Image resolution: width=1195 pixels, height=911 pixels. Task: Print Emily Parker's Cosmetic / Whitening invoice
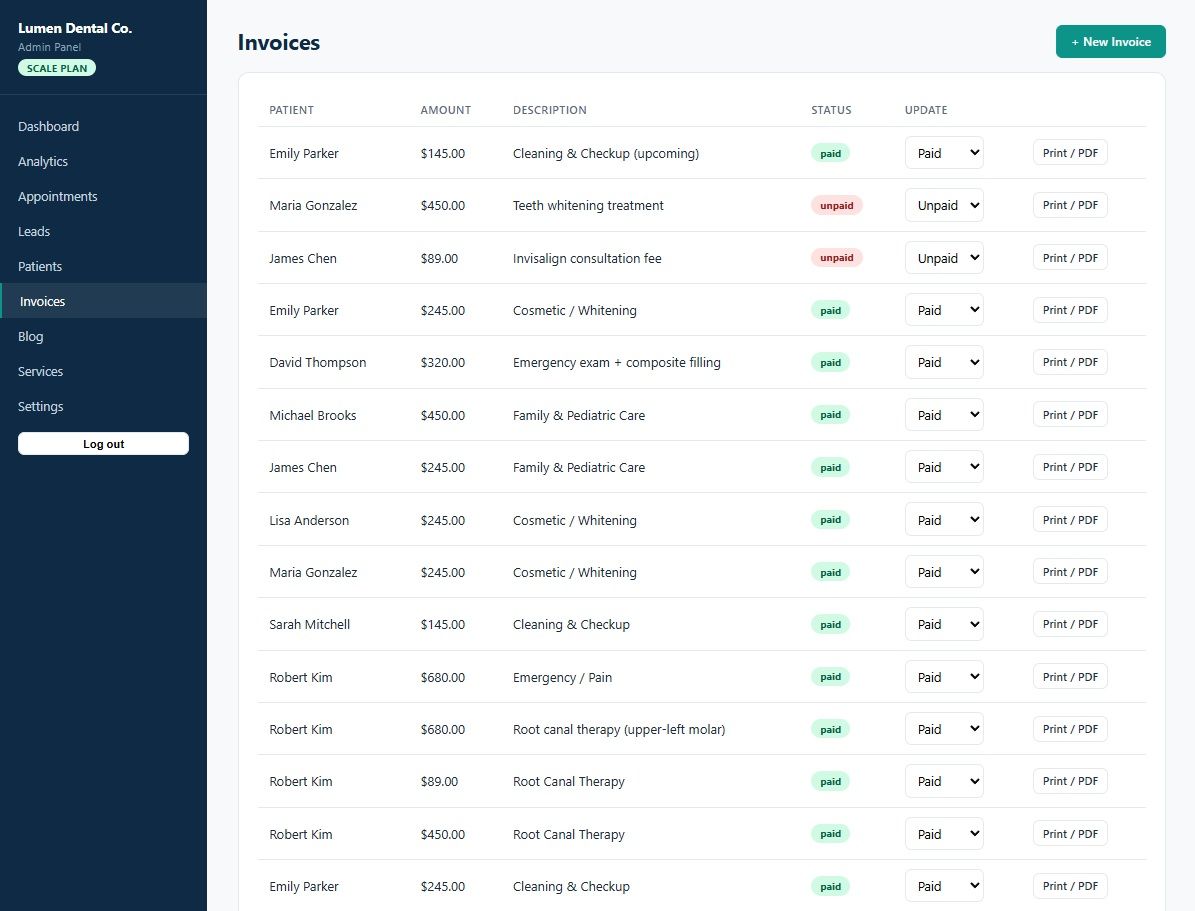click(x=1070, y=310)
